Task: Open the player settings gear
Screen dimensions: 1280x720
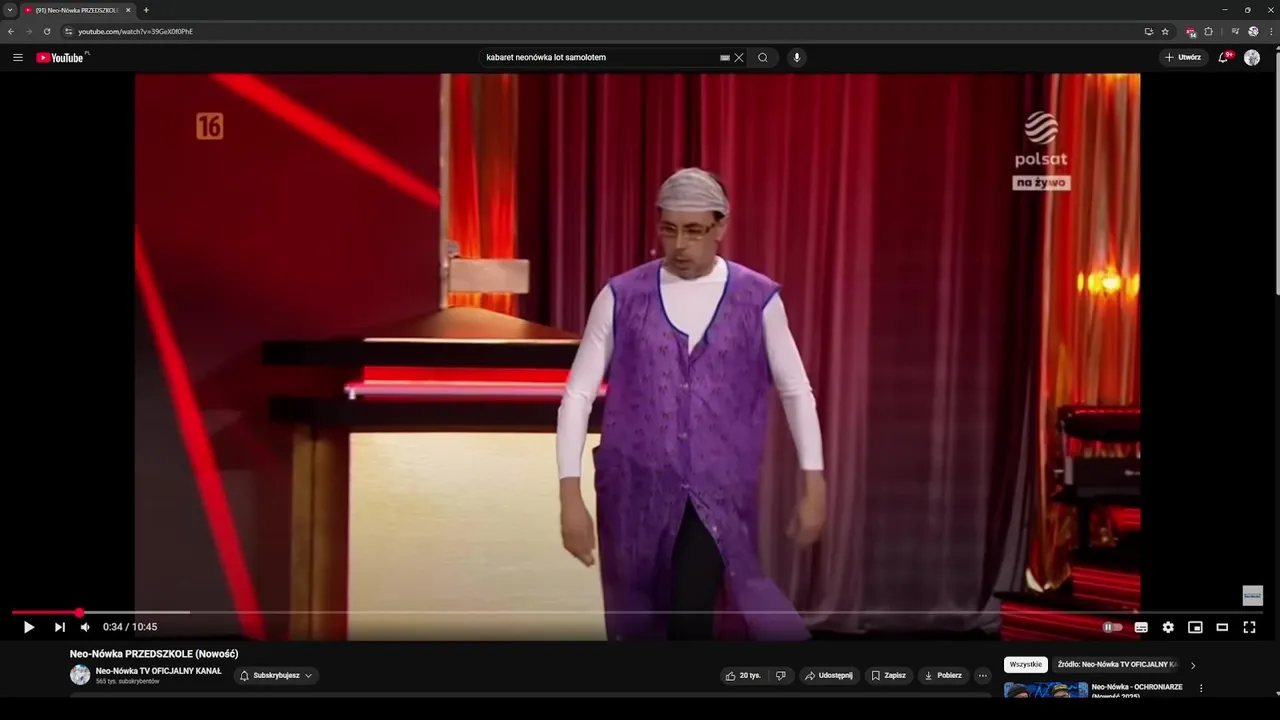Action: (1168, 627)
